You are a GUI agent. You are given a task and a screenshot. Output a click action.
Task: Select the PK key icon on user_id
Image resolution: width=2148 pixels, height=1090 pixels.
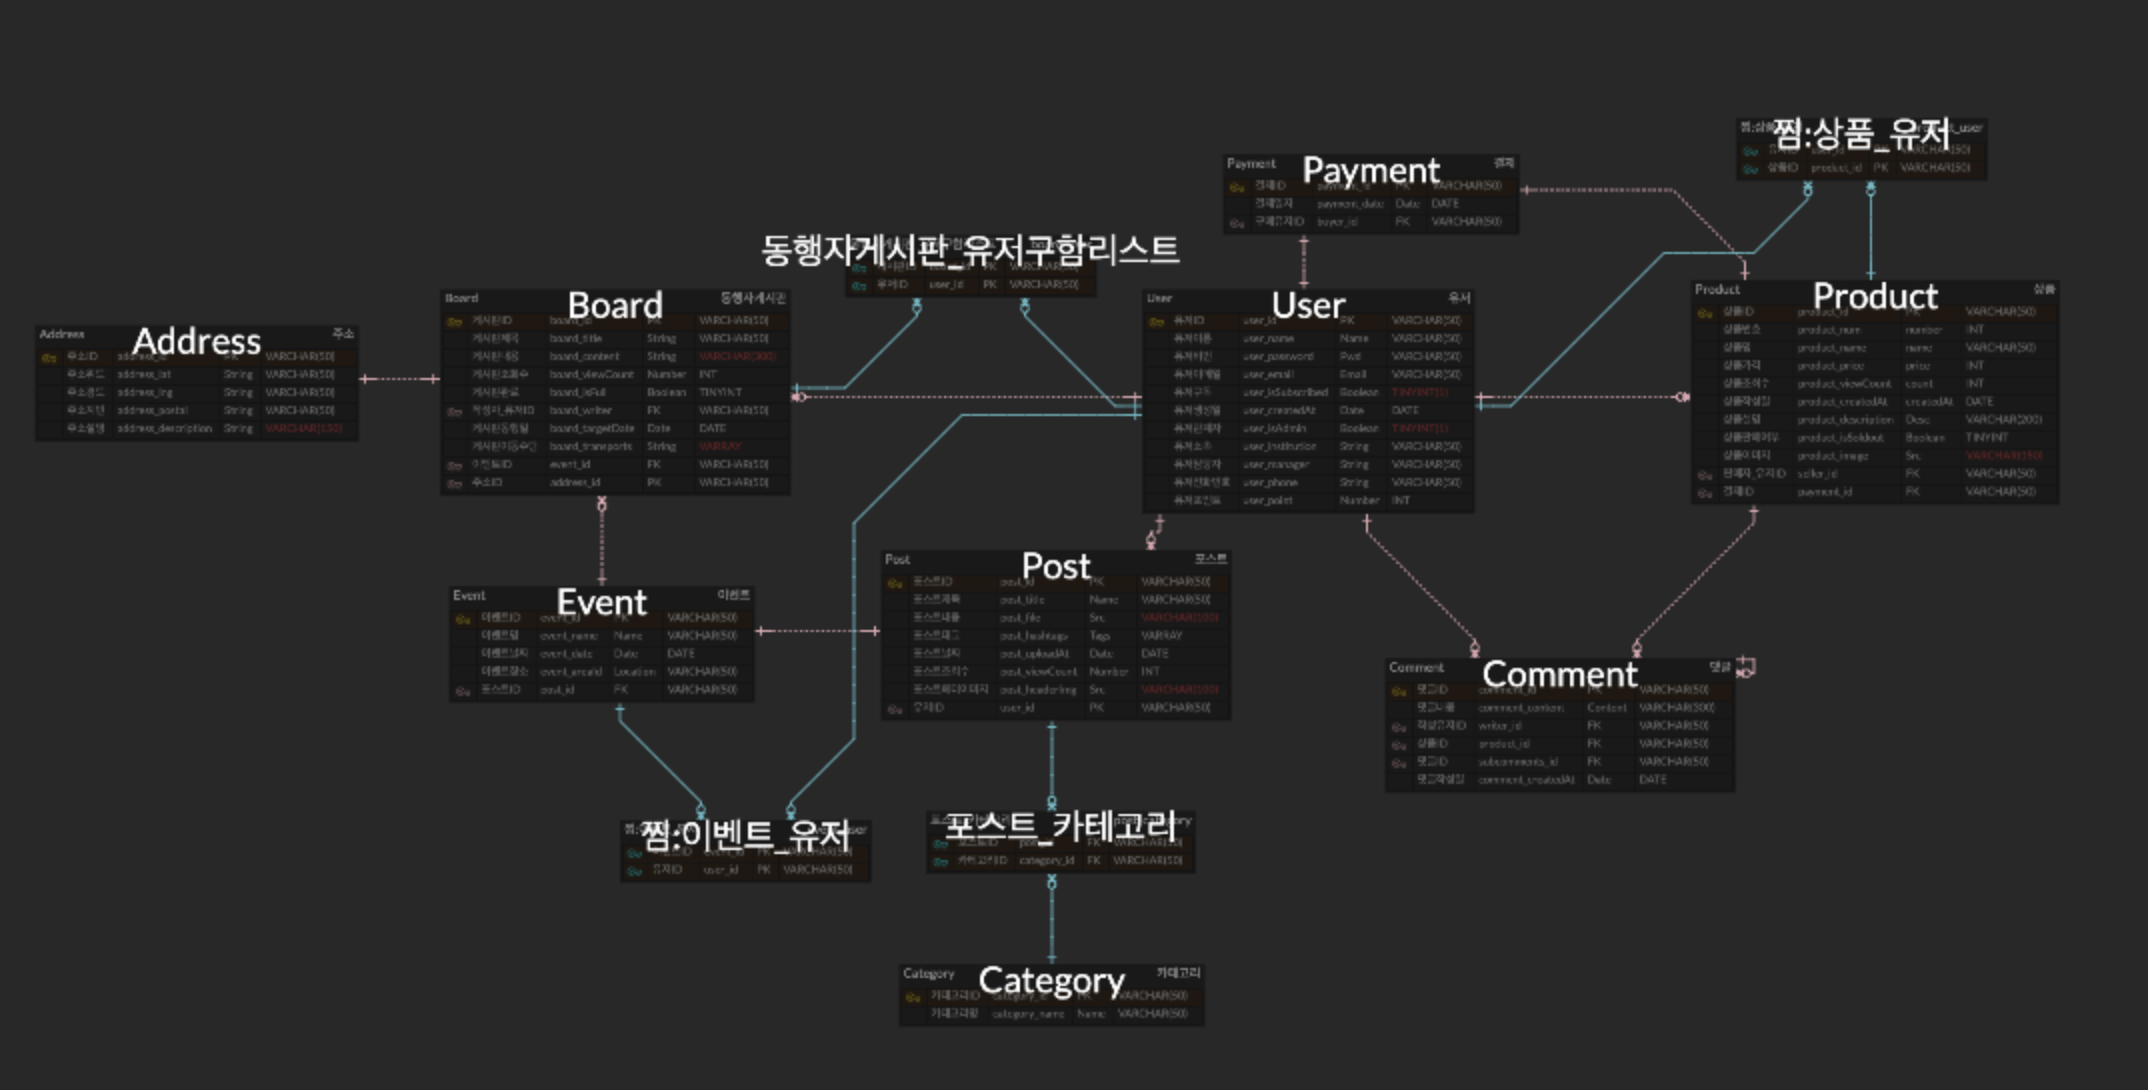pos(1158,321)
